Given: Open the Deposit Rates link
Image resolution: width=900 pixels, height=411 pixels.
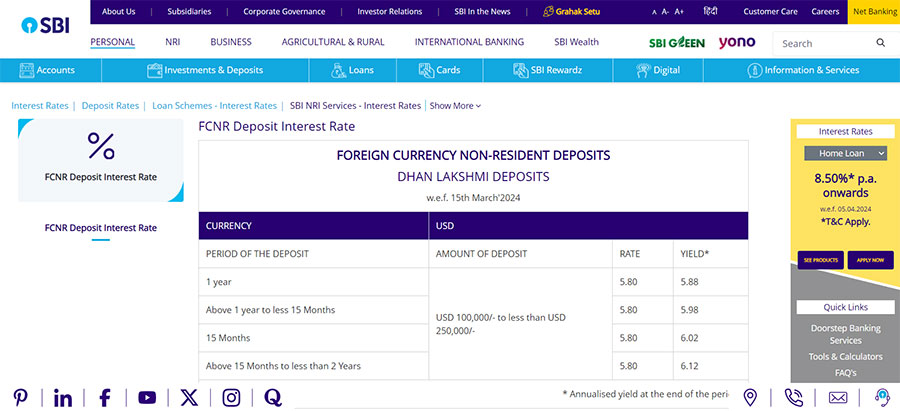Looking at the screenshot, I should 110,106.
